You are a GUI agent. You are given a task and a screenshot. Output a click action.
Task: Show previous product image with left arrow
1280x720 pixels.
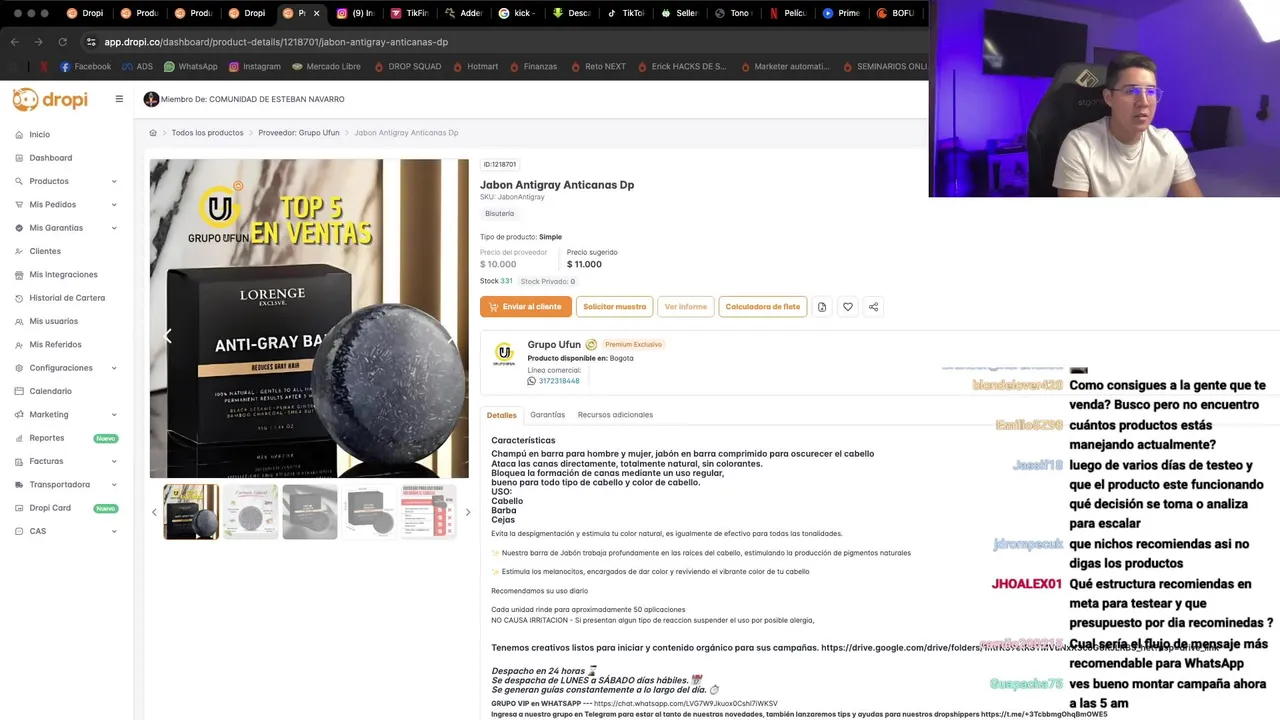[x=167, y=336]
